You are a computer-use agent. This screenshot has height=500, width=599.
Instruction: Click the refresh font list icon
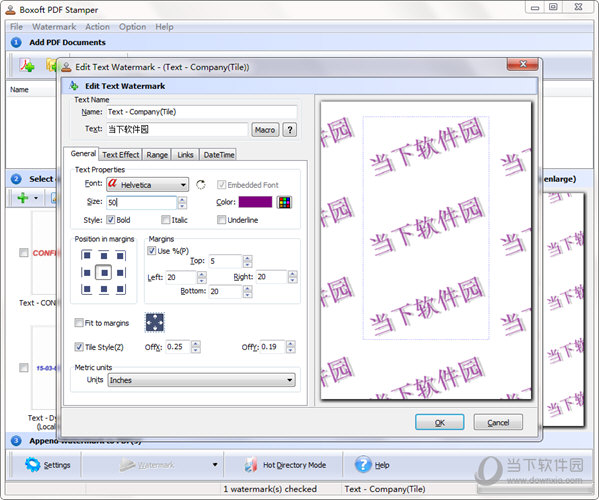201,185
